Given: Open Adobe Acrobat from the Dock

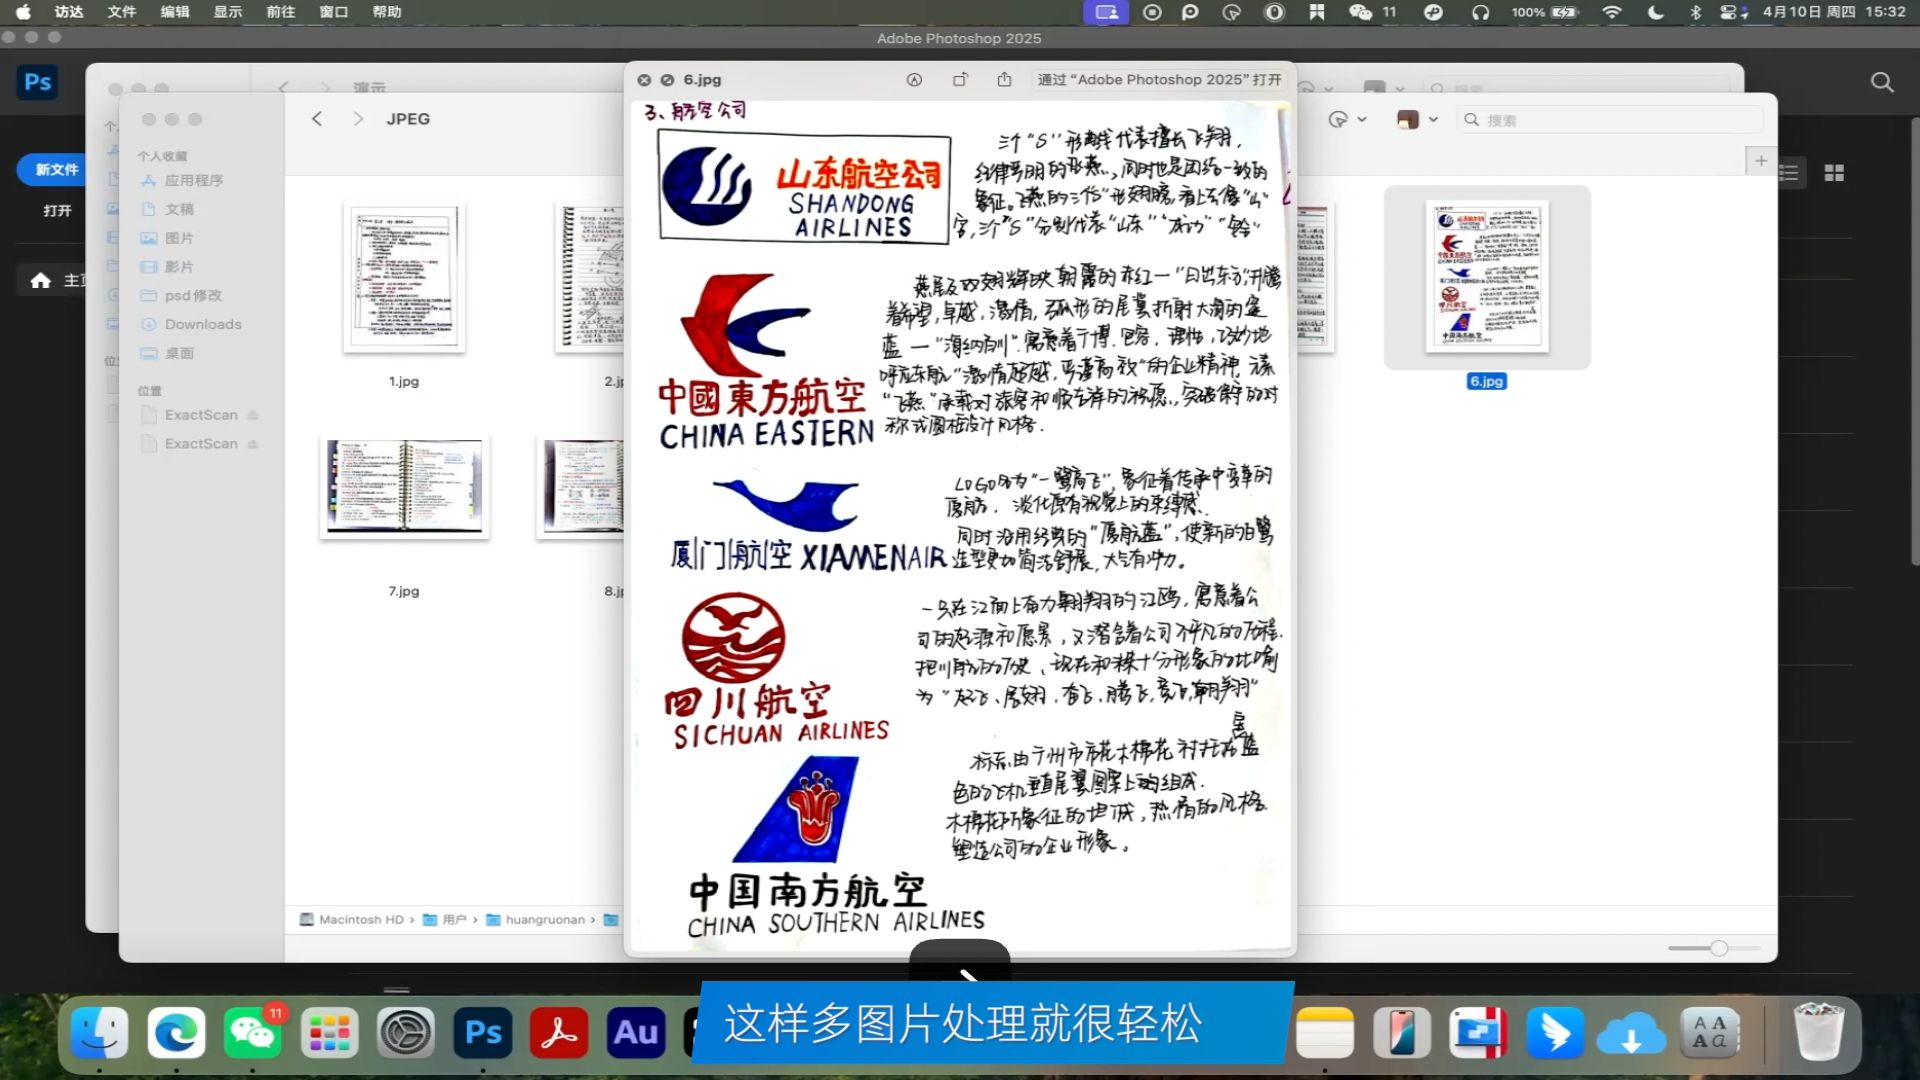Looking at the screenshot, I should pyautogui.click(x=559, y=1033).
